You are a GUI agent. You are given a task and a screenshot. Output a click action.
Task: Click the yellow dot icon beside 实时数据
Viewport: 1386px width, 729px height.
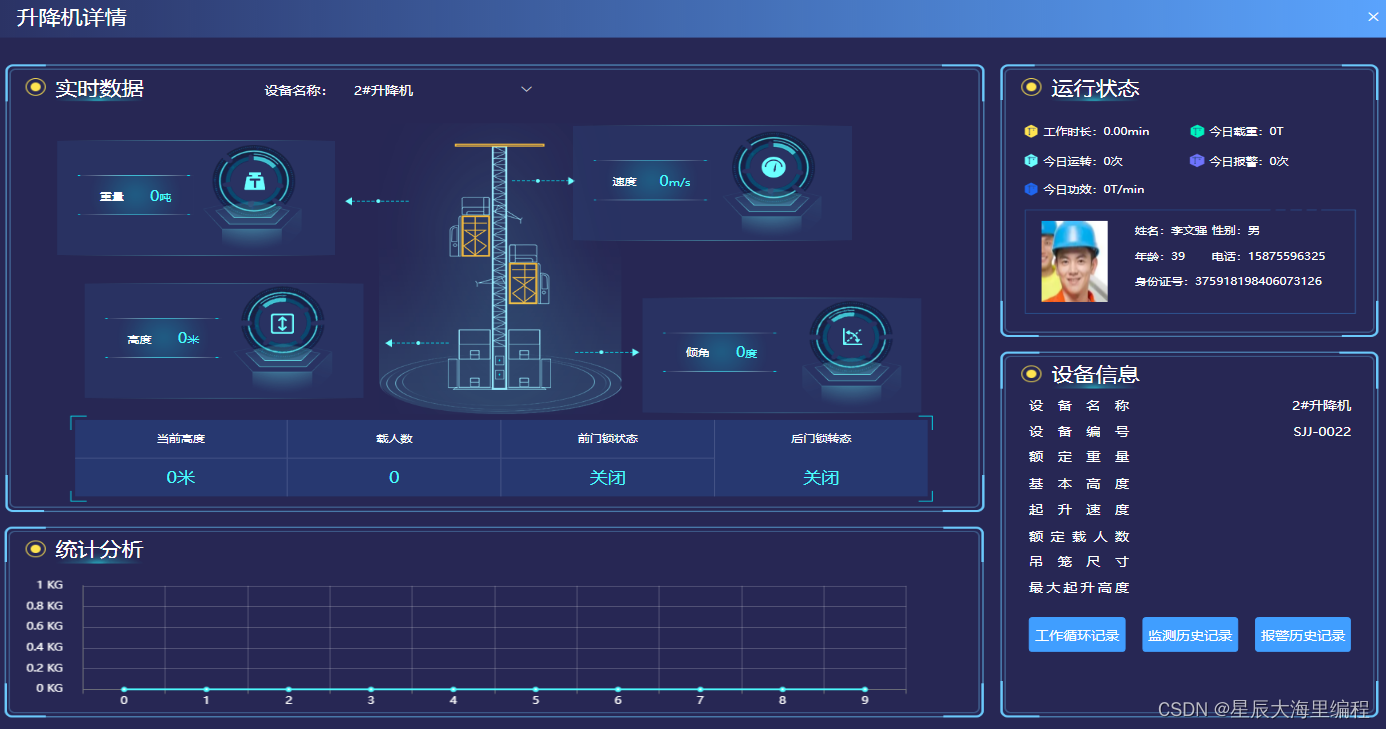point(35,87)
